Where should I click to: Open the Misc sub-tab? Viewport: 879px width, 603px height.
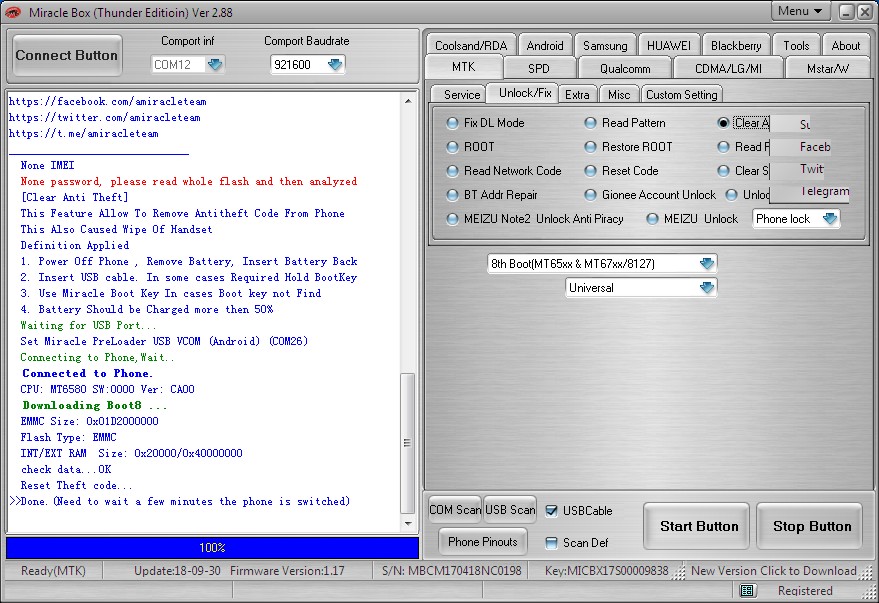click(619, 95)
